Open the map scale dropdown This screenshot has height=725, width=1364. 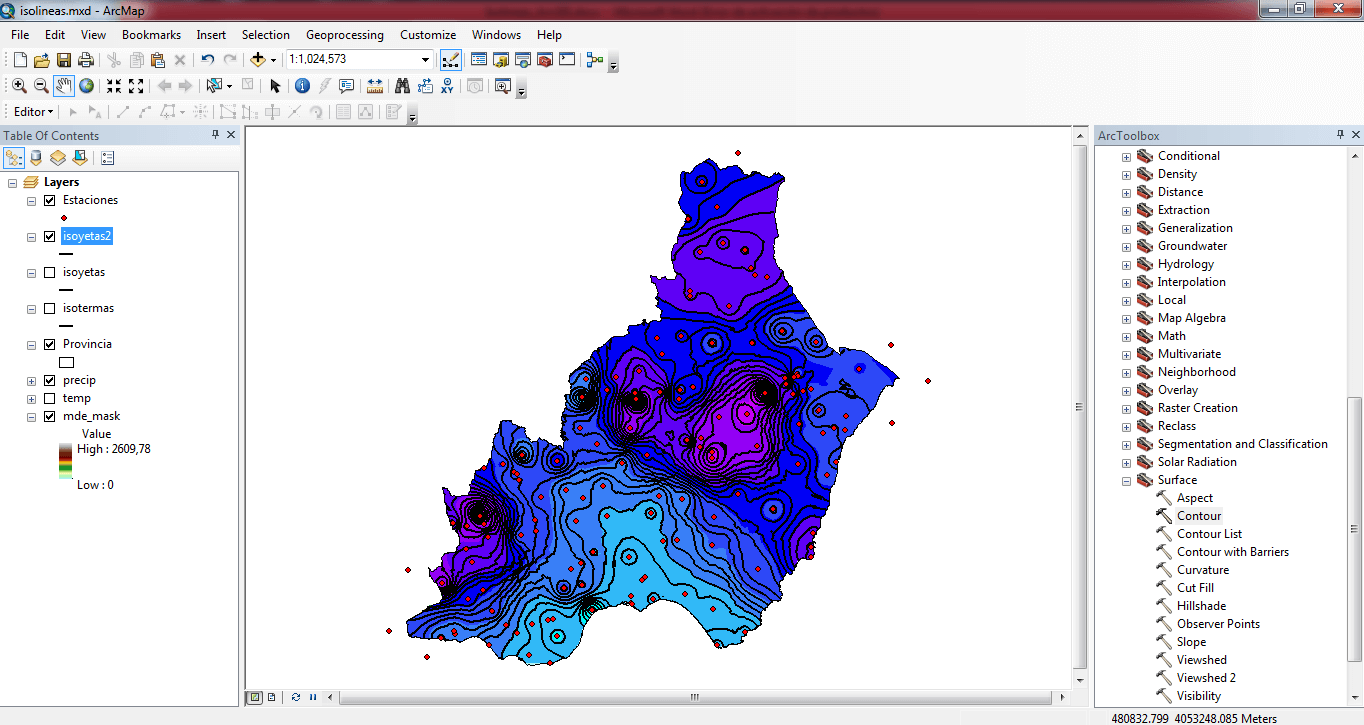point(425,60)
